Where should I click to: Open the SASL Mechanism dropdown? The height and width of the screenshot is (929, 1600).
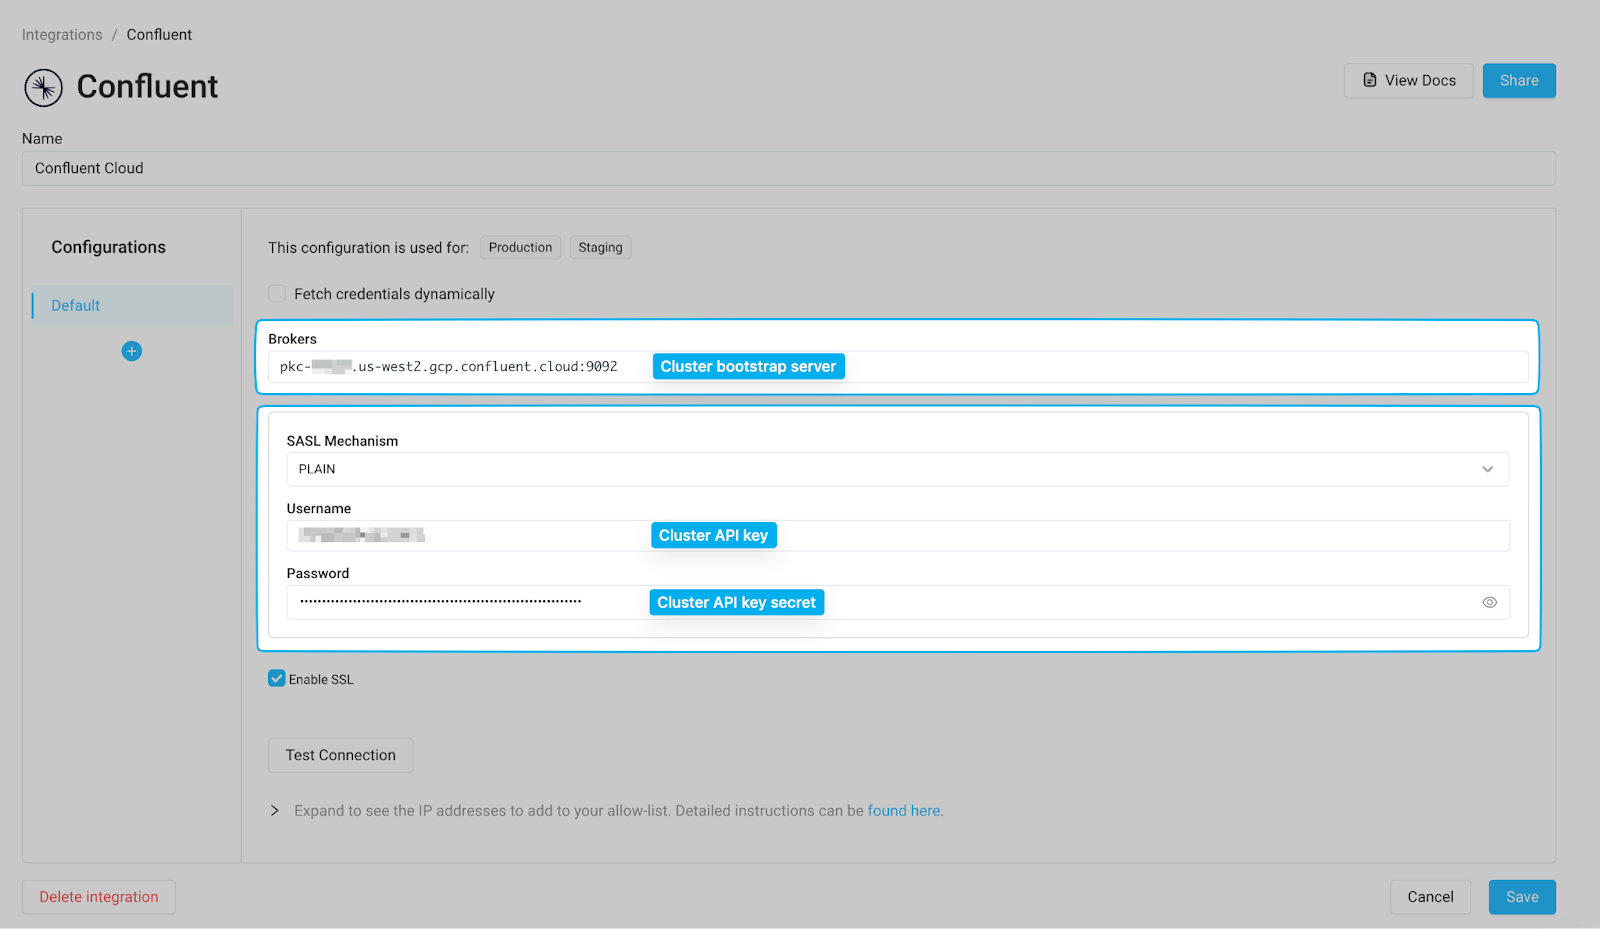(897, 469)
